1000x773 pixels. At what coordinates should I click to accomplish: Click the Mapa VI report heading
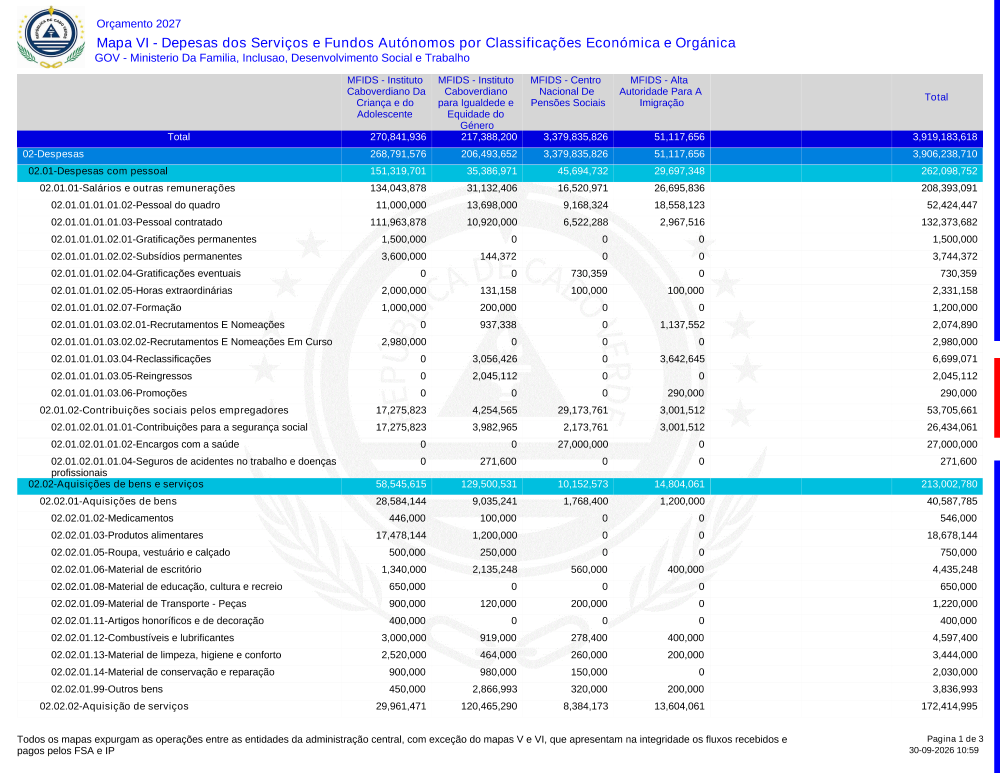(416, 43)
